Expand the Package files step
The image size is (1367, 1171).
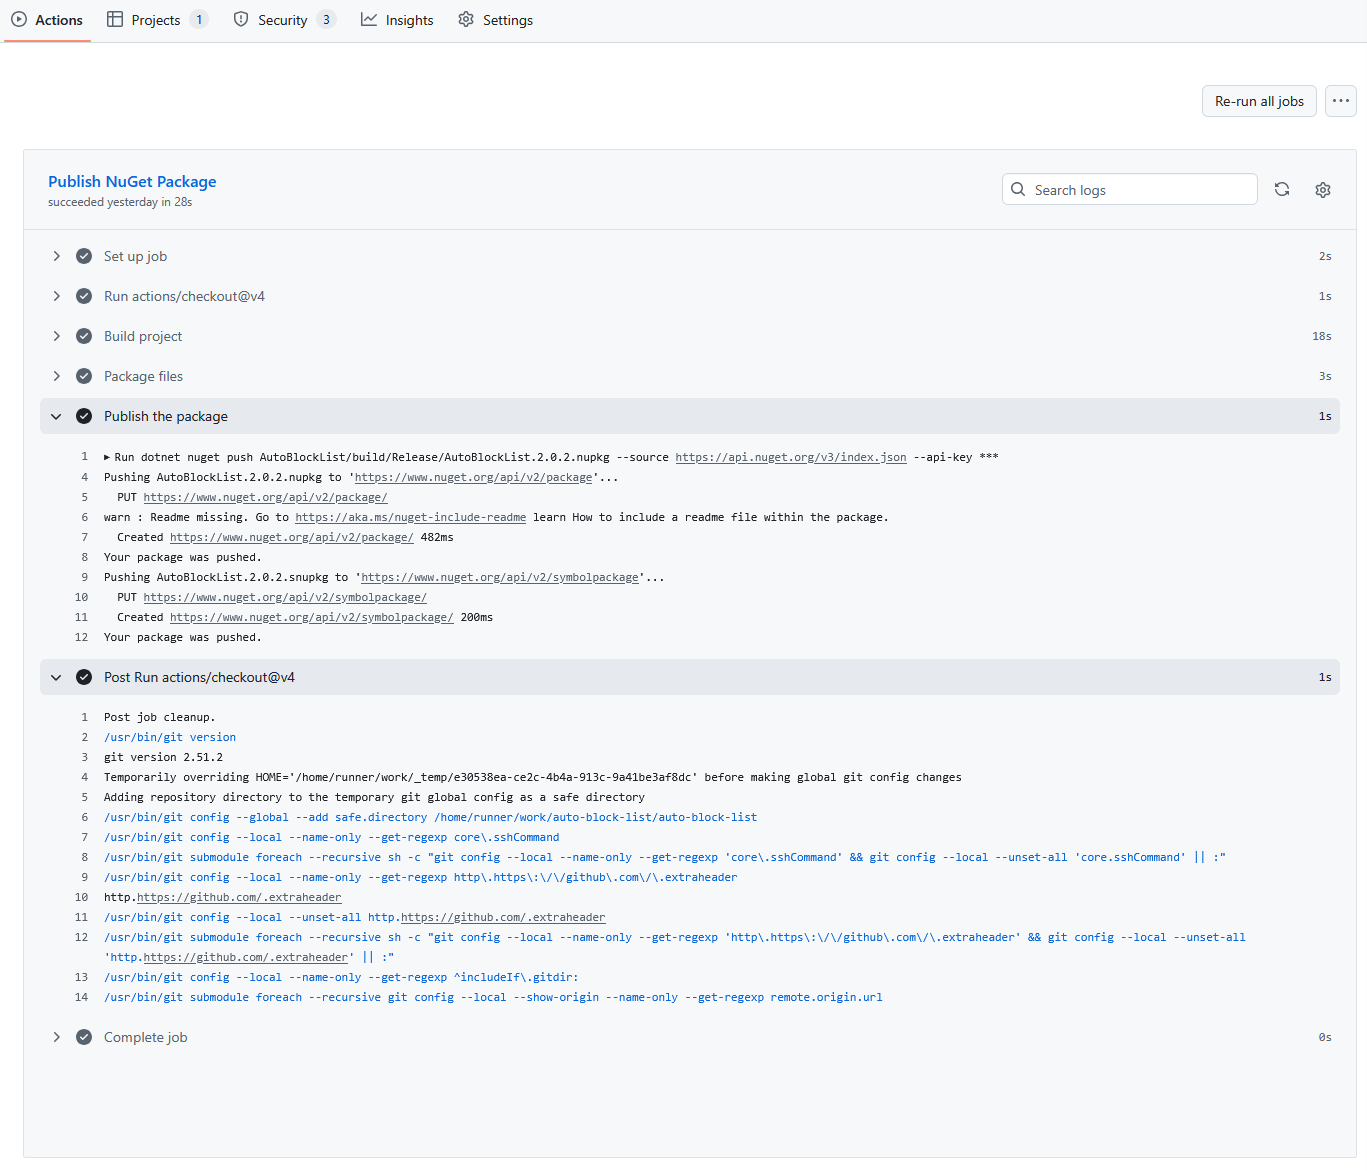(56, 376)
